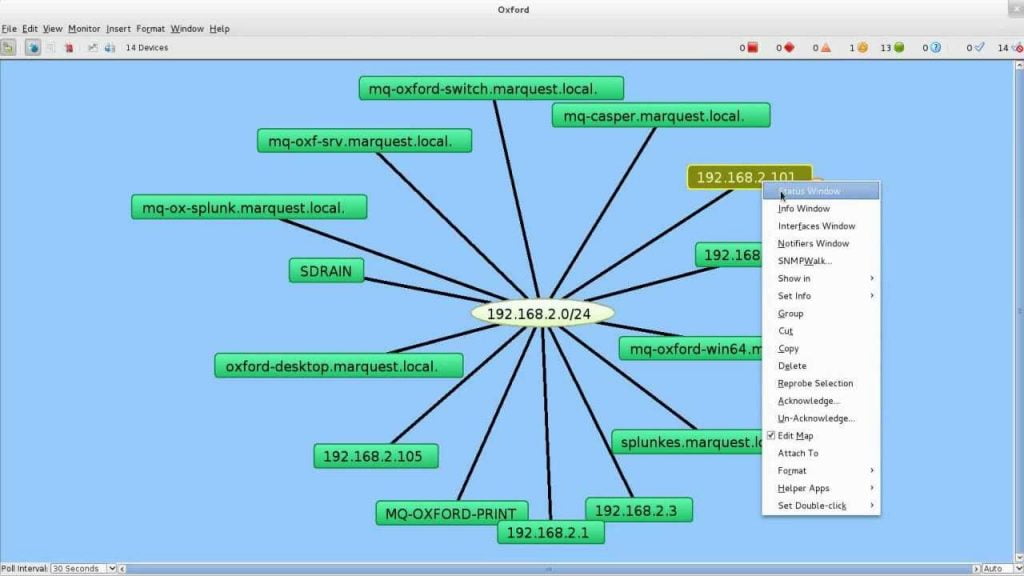
Task: Click the horizontal scrollbar at the bottom
Action: 547,568
